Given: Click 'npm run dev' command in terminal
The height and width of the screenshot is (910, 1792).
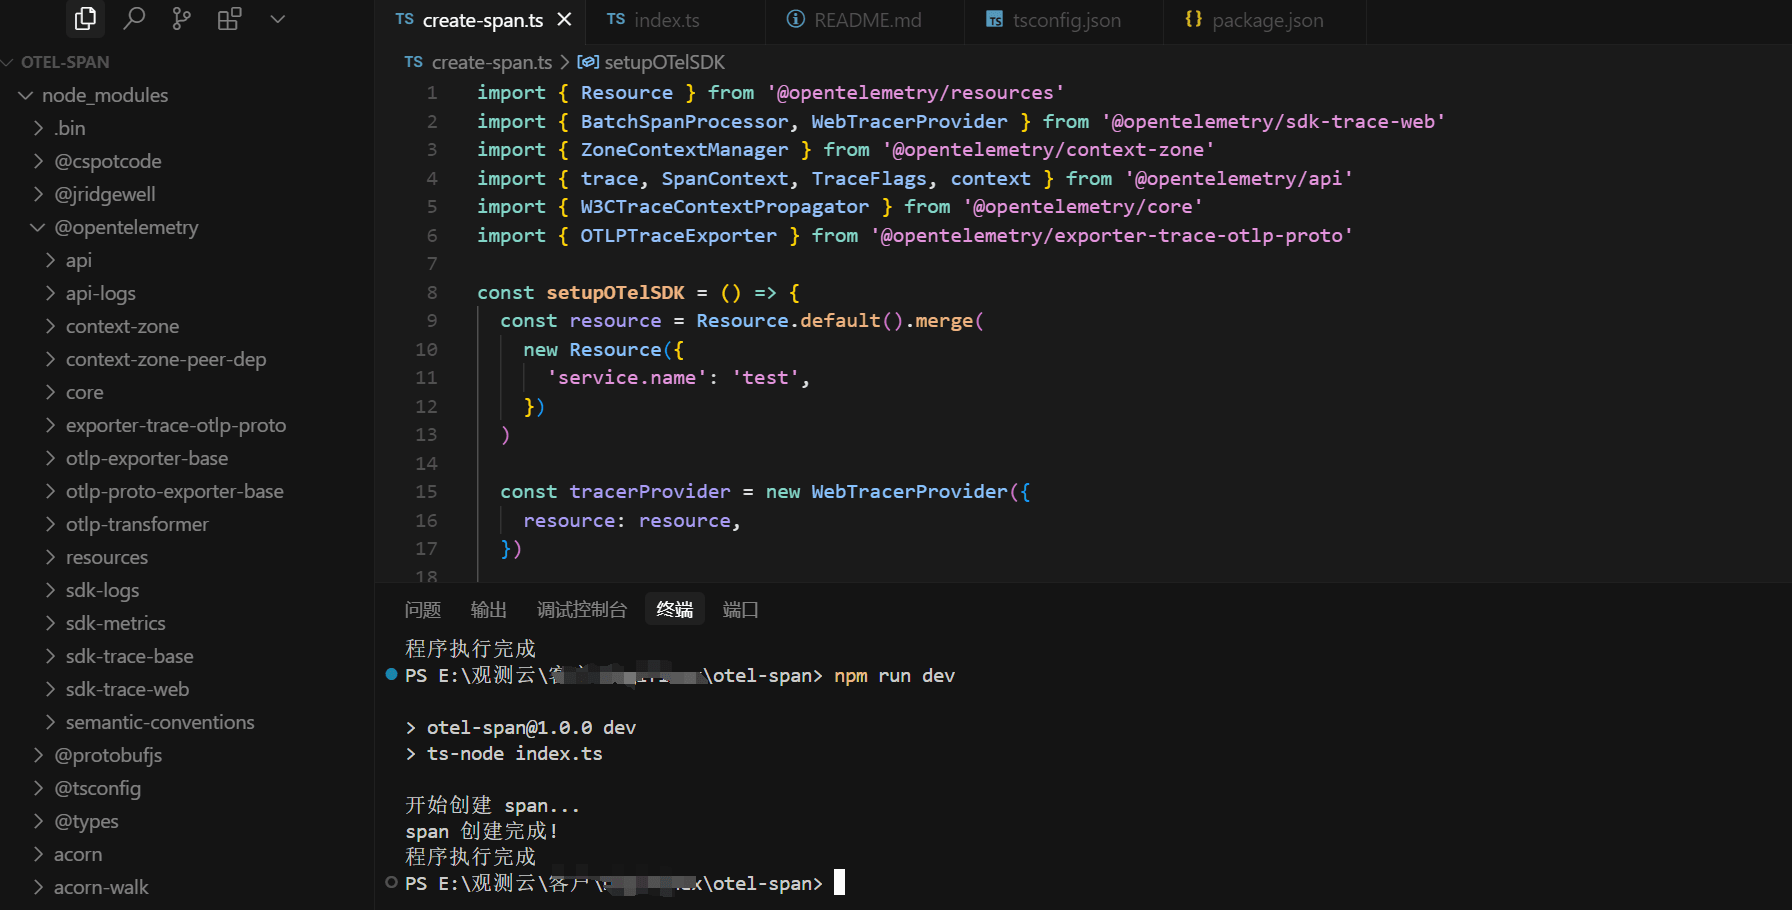Looking at the screenshot, I should click(x=894, y=676).
